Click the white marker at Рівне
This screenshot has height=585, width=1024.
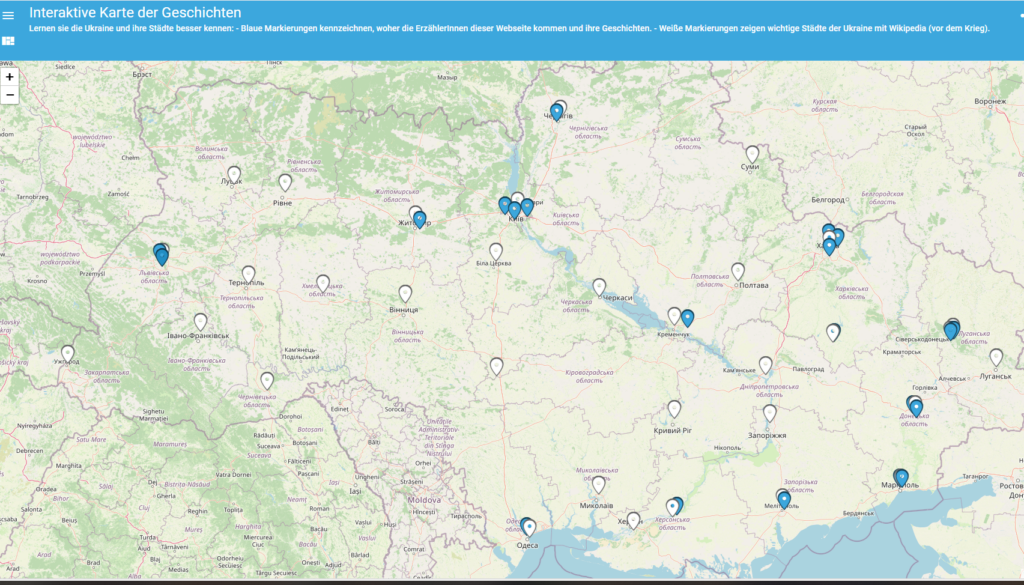[285, 182]
